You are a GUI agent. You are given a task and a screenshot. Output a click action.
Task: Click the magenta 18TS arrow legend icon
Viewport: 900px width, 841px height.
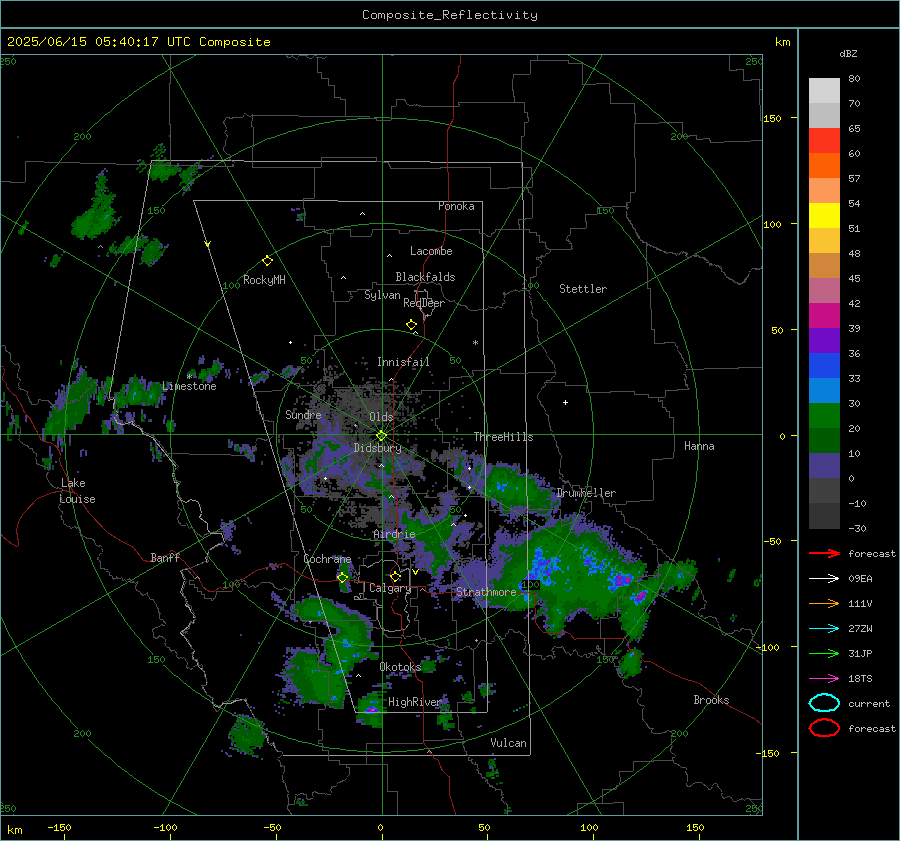click(x=824, y=679)
